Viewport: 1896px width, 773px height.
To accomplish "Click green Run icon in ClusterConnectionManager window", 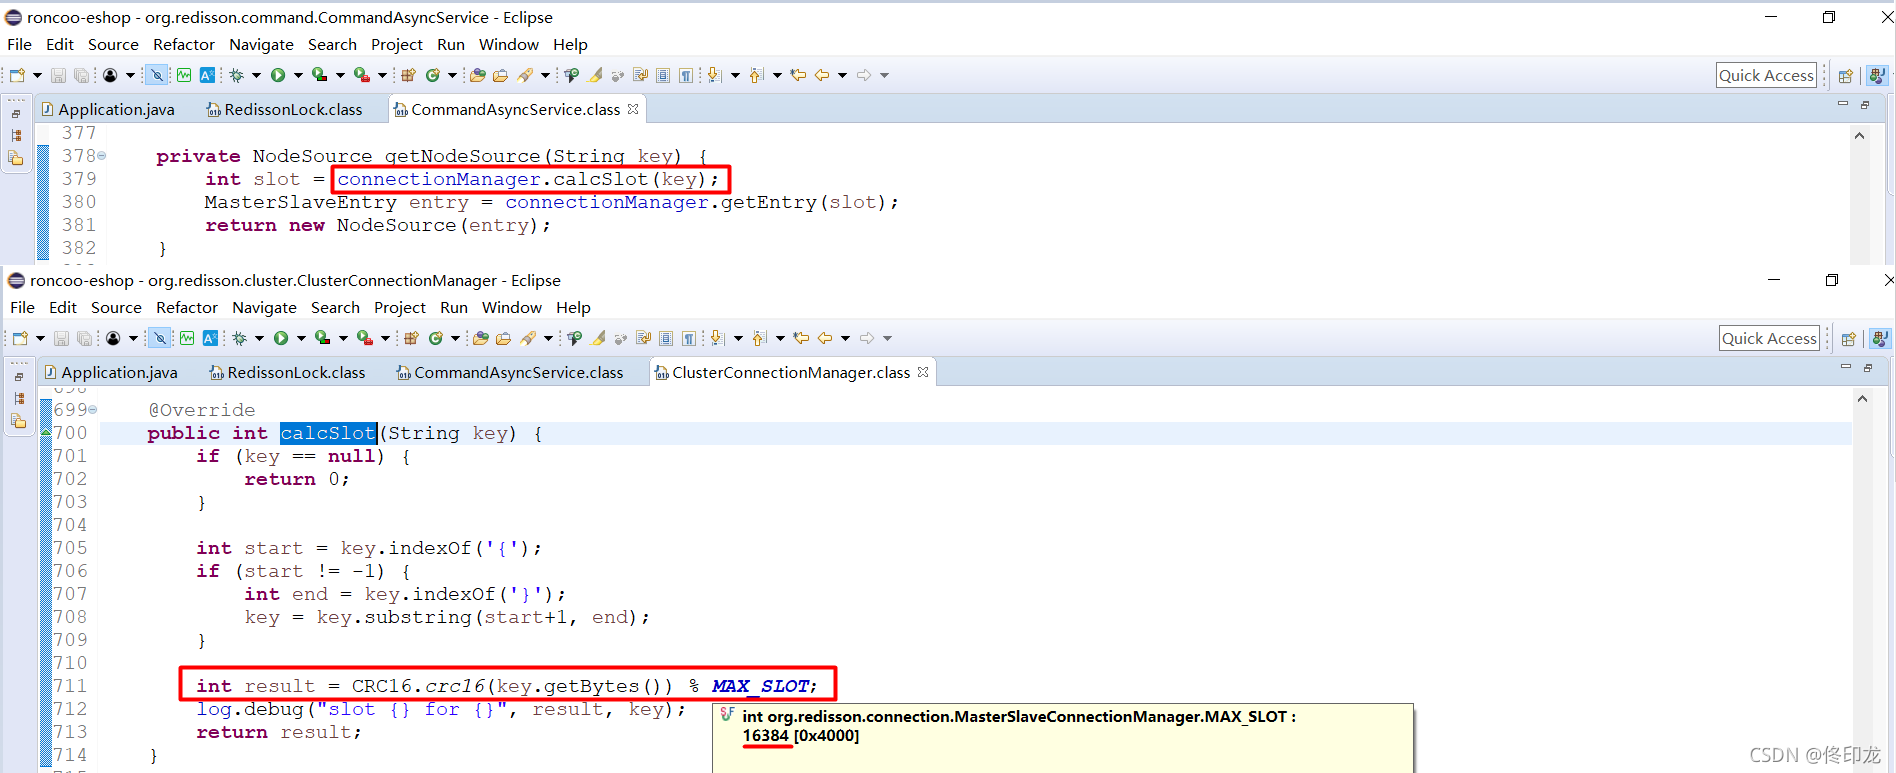I will [x=281, y=338].
